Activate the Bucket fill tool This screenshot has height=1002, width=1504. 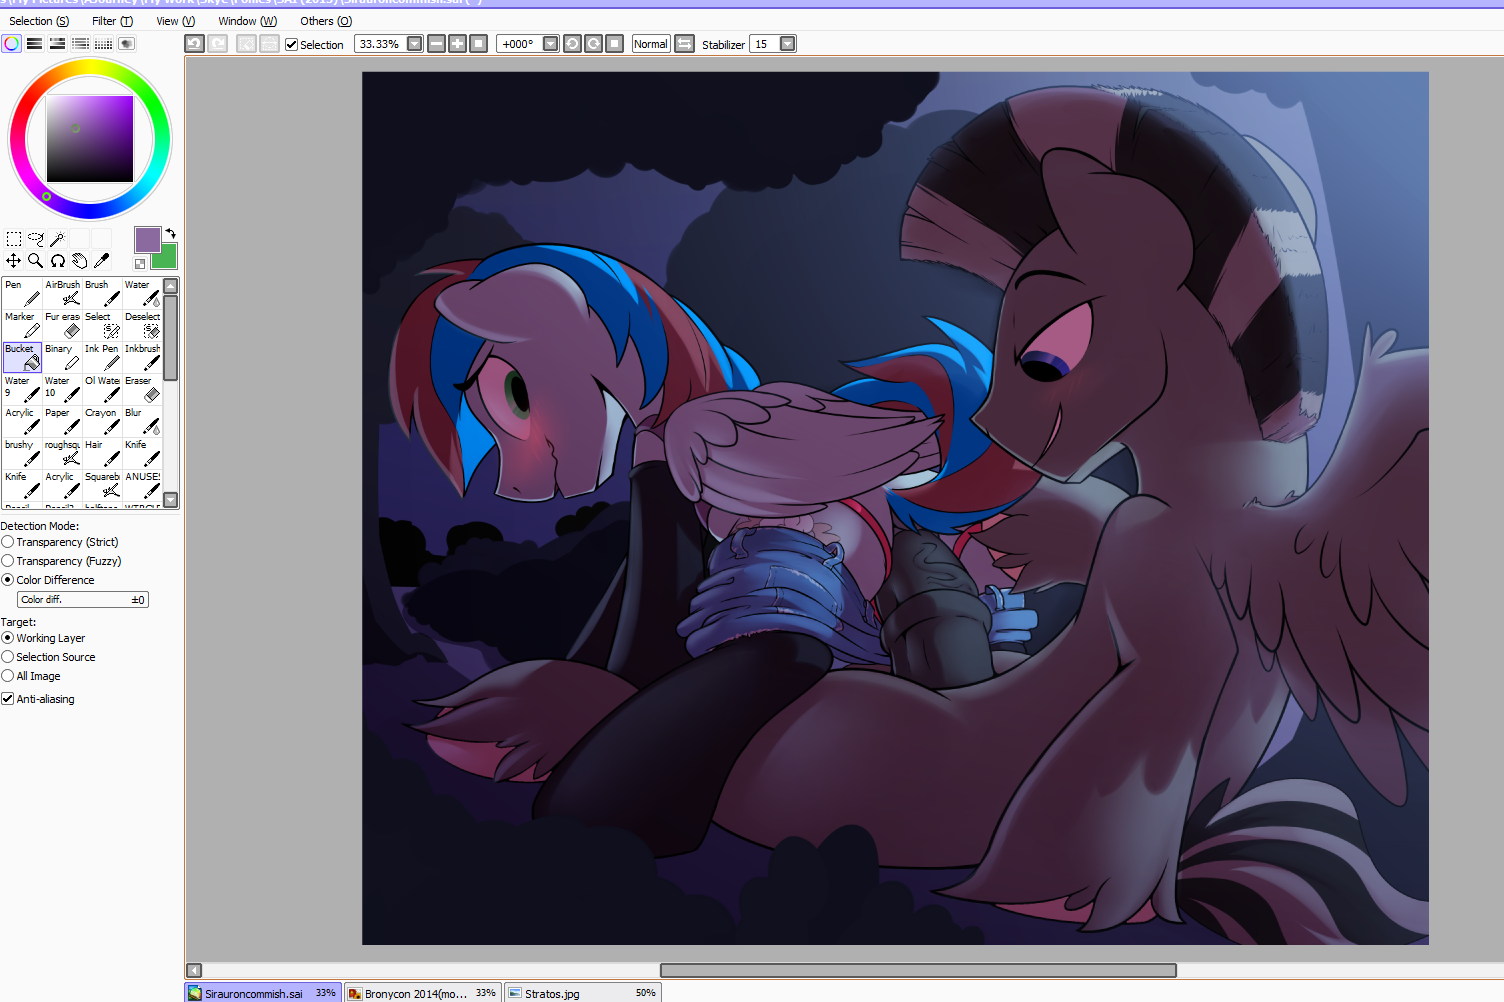pos(22,357)
